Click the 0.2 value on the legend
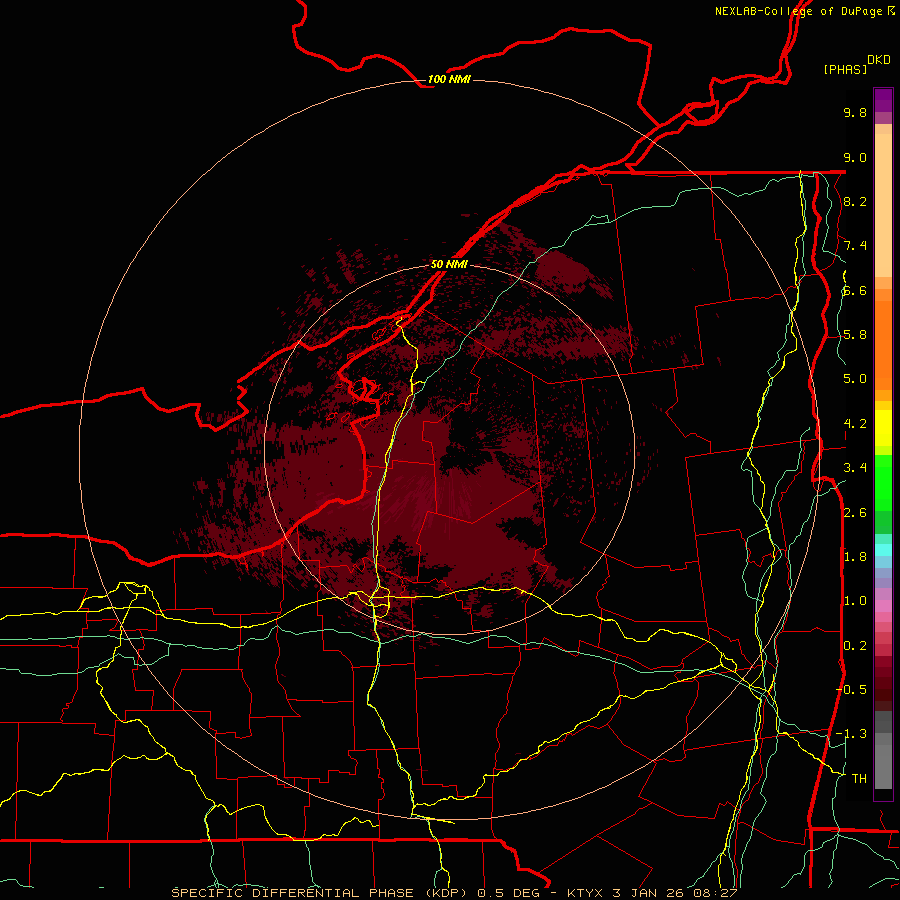 [855, 646]
